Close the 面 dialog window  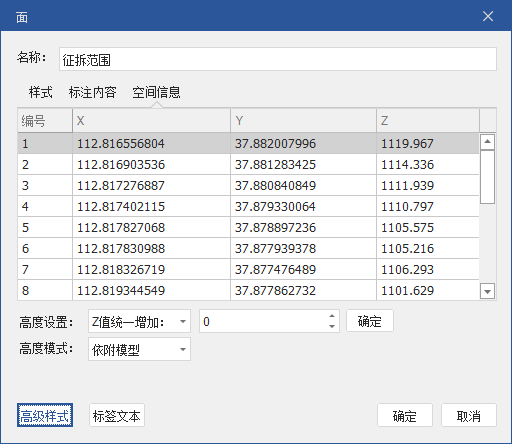[488, 16]
